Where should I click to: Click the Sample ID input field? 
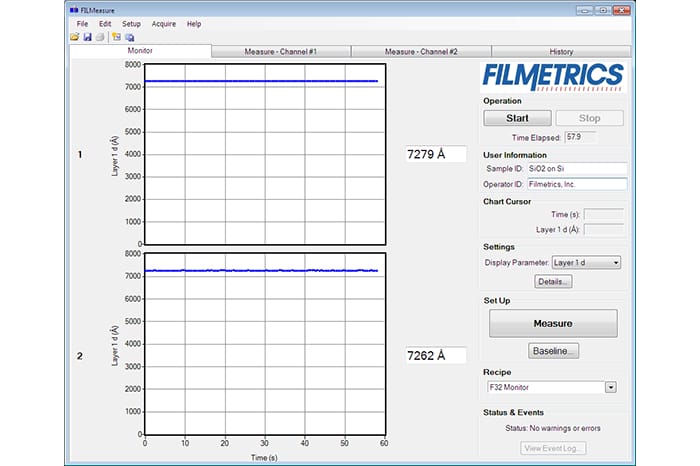pyautogui.click(x=577, y=169)
